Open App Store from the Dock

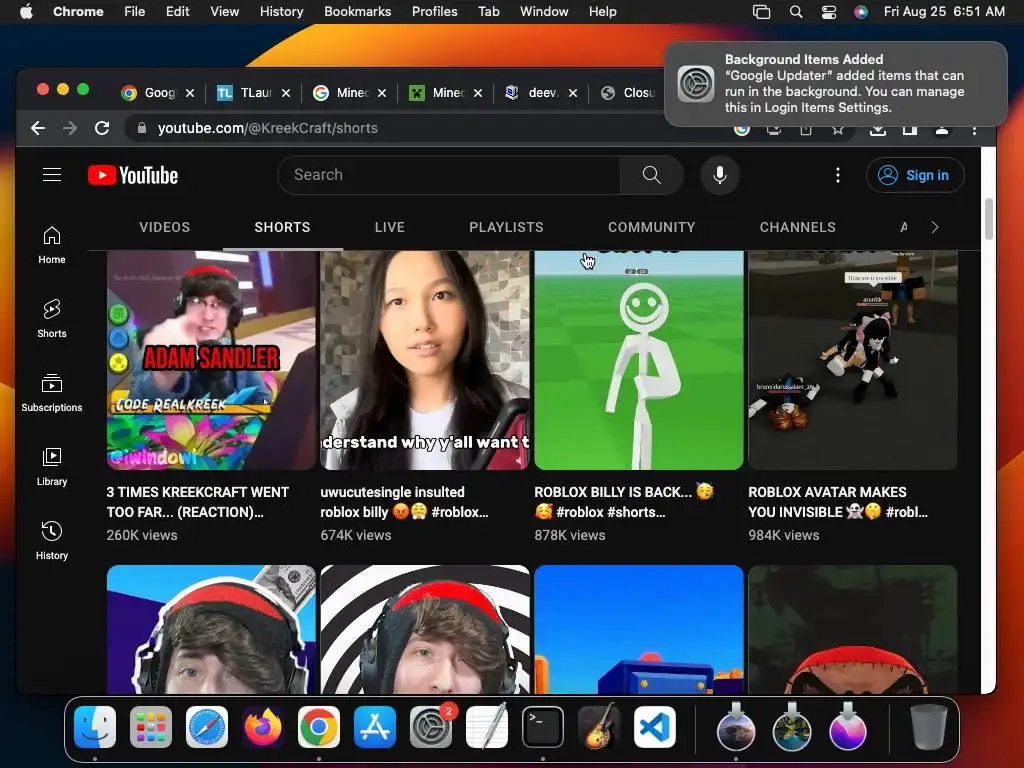375,727
